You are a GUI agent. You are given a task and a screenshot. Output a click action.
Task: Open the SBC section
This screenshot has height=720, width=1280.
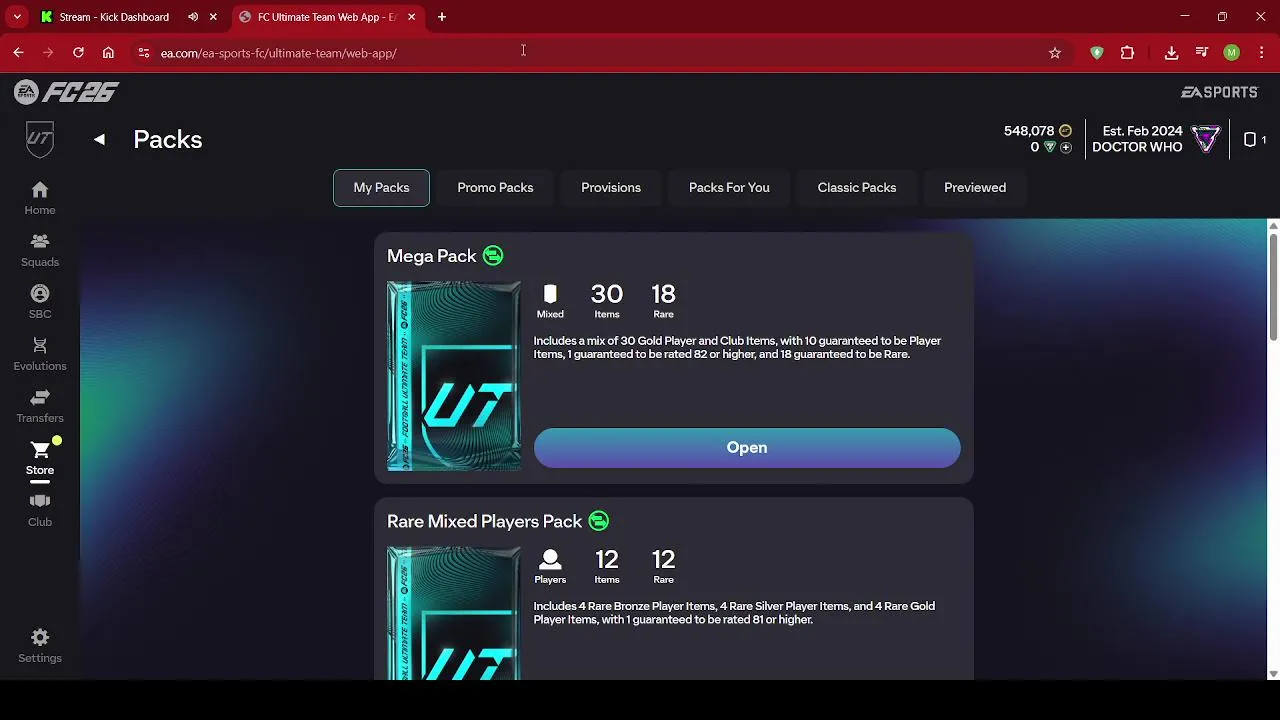40,302
